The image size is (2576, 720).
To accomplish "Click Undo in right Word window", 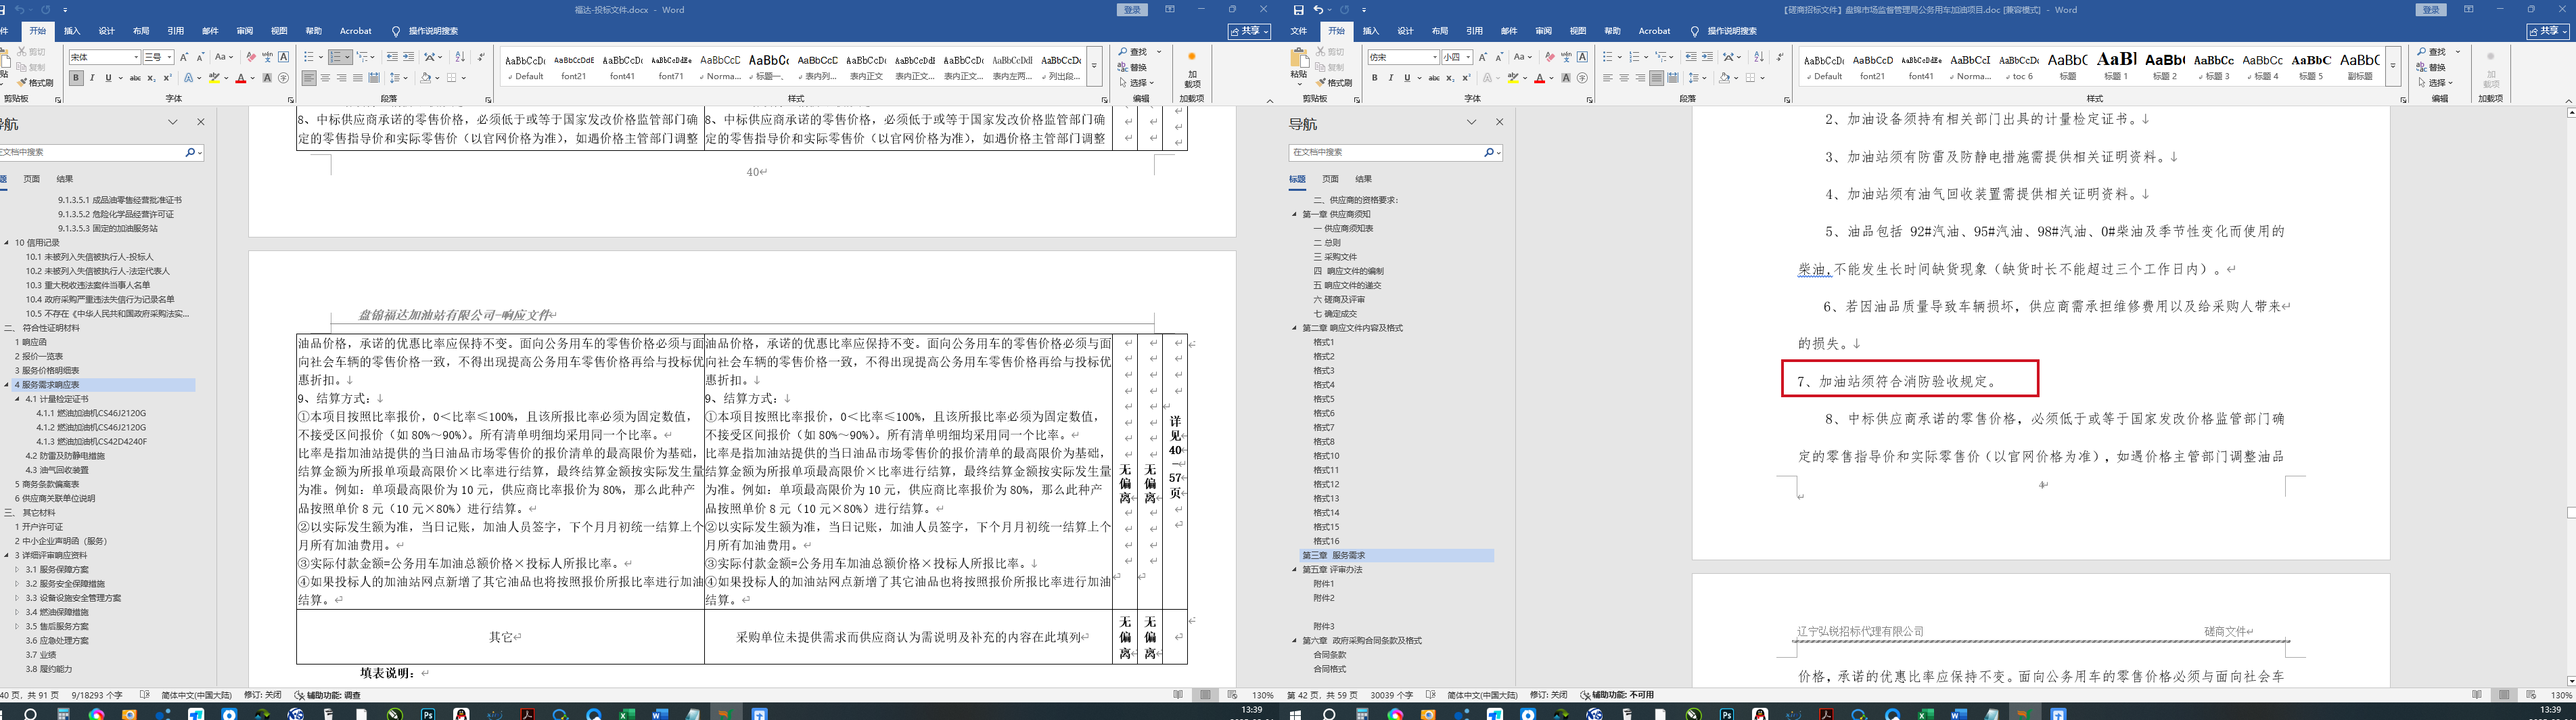I will pos(1318,10).
